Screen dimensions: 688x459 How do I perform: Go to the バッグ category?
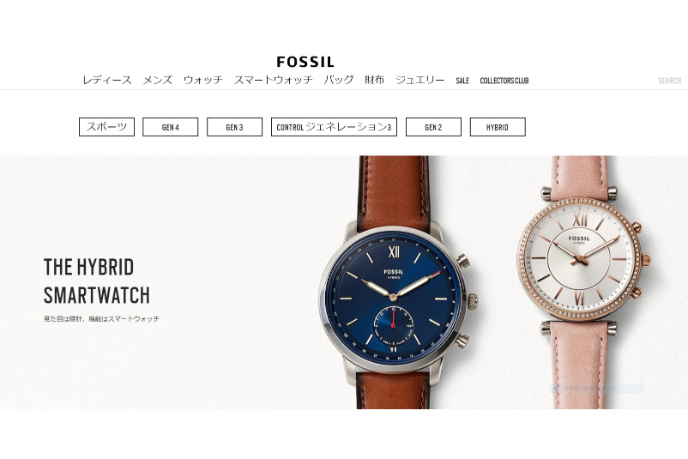339,80
